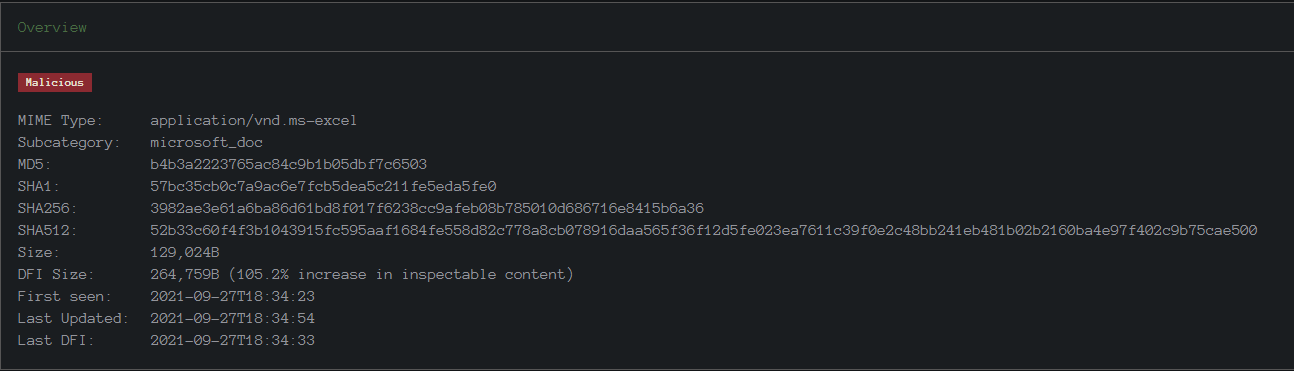Click the SHA1 hash value
1294x371 pixels.
[323, 187]
